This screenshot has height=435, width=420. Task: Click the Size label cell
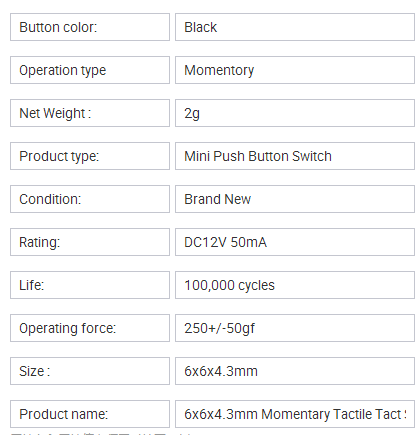[90, 371]
